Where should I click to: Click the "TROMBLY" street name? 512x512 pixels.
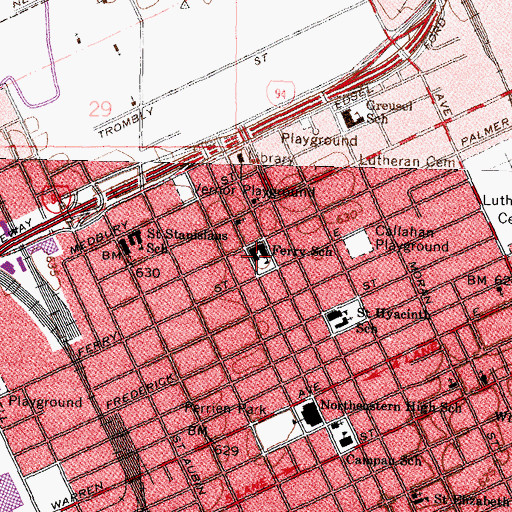(x=126, y=123)
